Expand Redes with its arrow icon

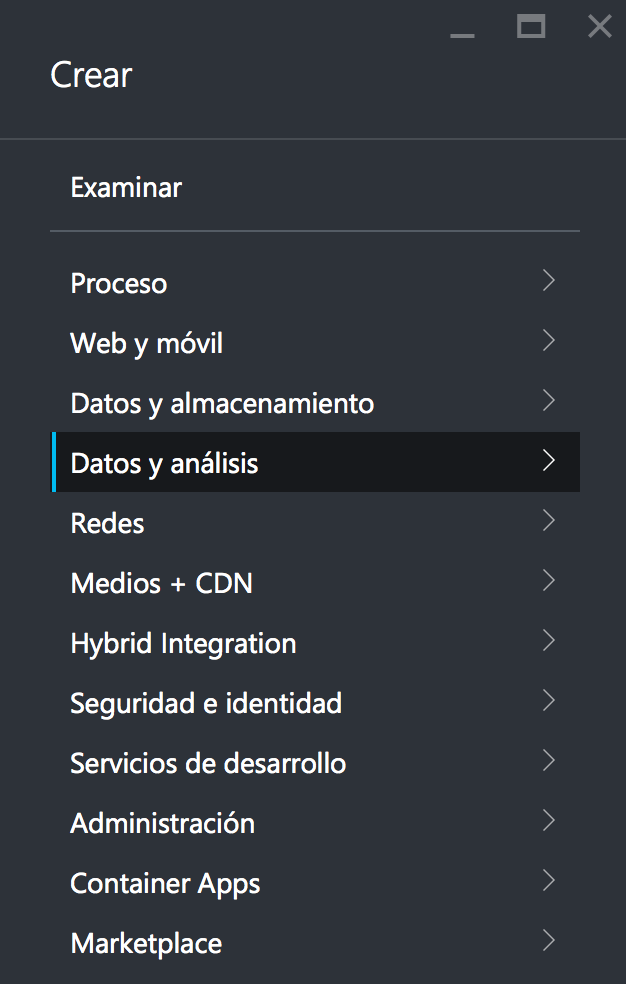(x=548, y=521)
